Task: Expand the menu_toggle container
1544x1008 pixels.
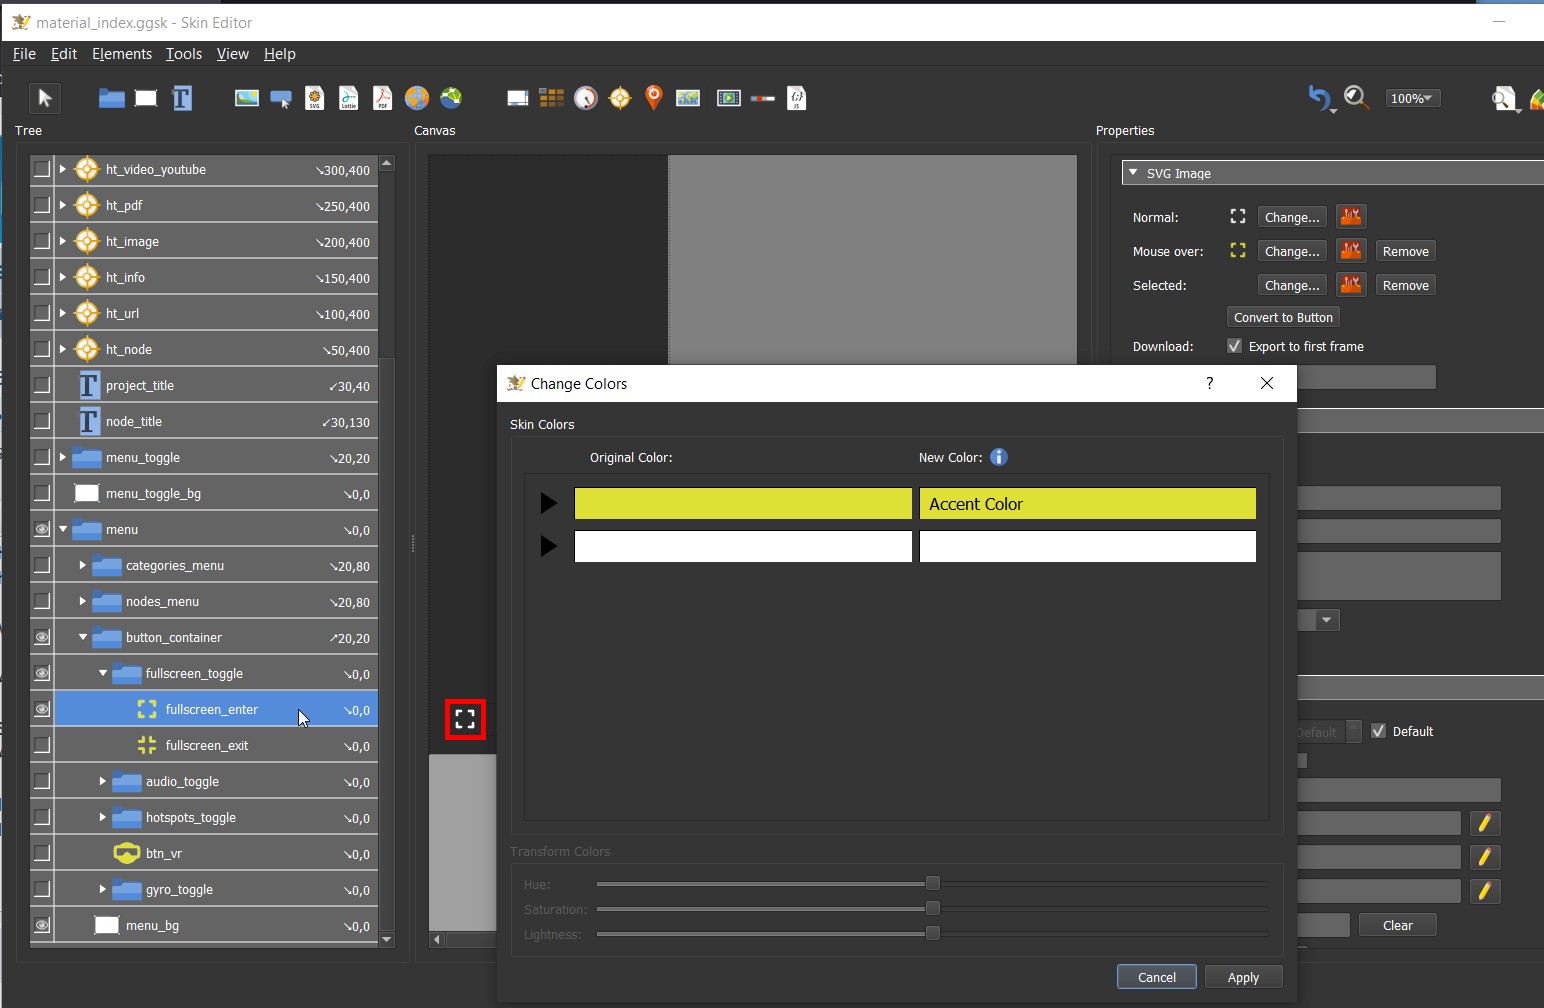Action: tap(63, 457)
